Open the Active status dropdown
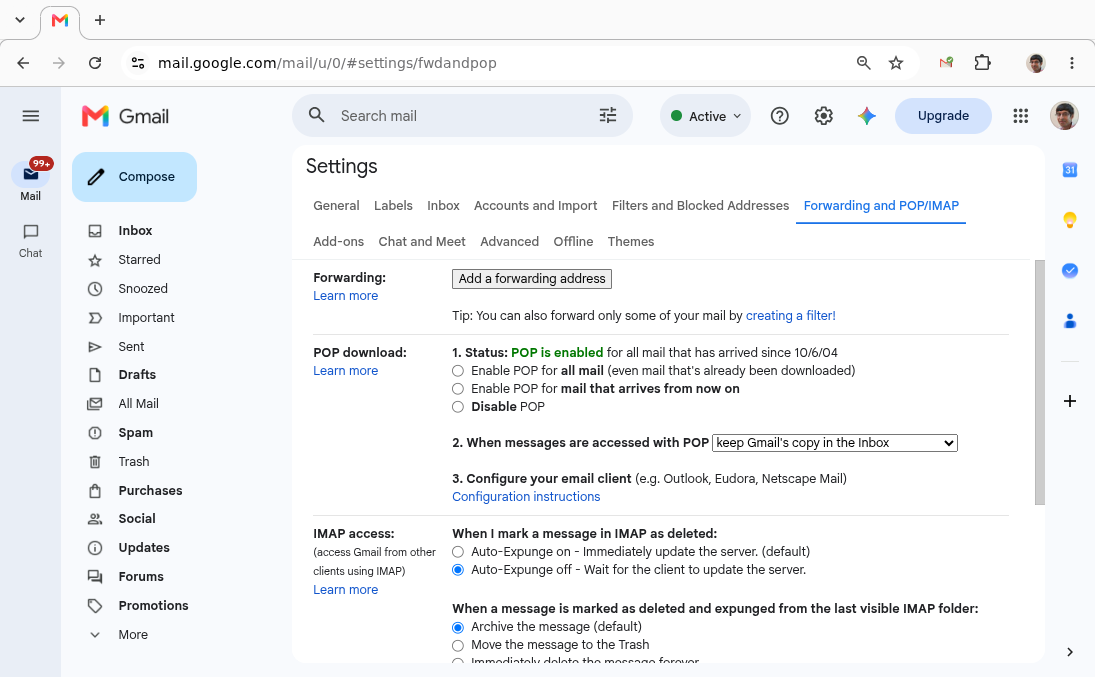 705,116
